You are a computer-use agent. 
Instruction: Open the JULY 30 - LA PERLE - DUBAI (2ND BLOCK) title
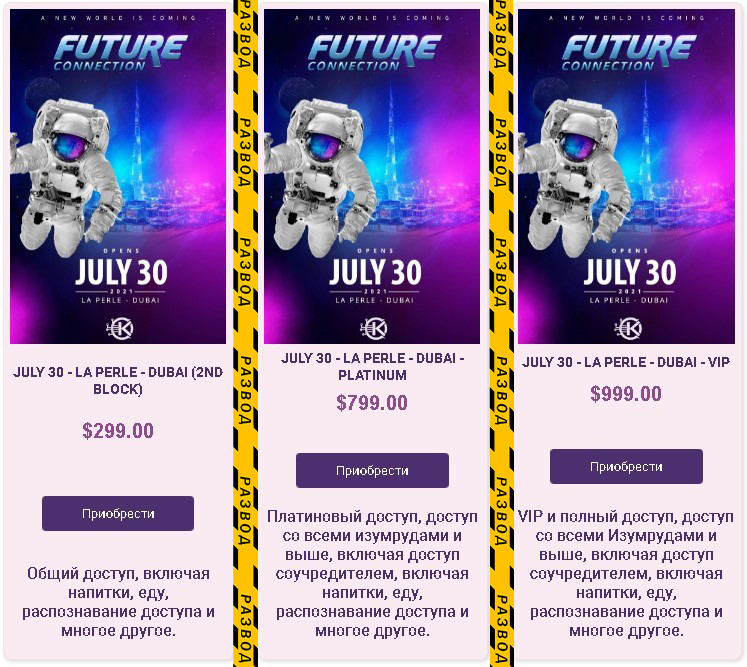tap(118, 380)
